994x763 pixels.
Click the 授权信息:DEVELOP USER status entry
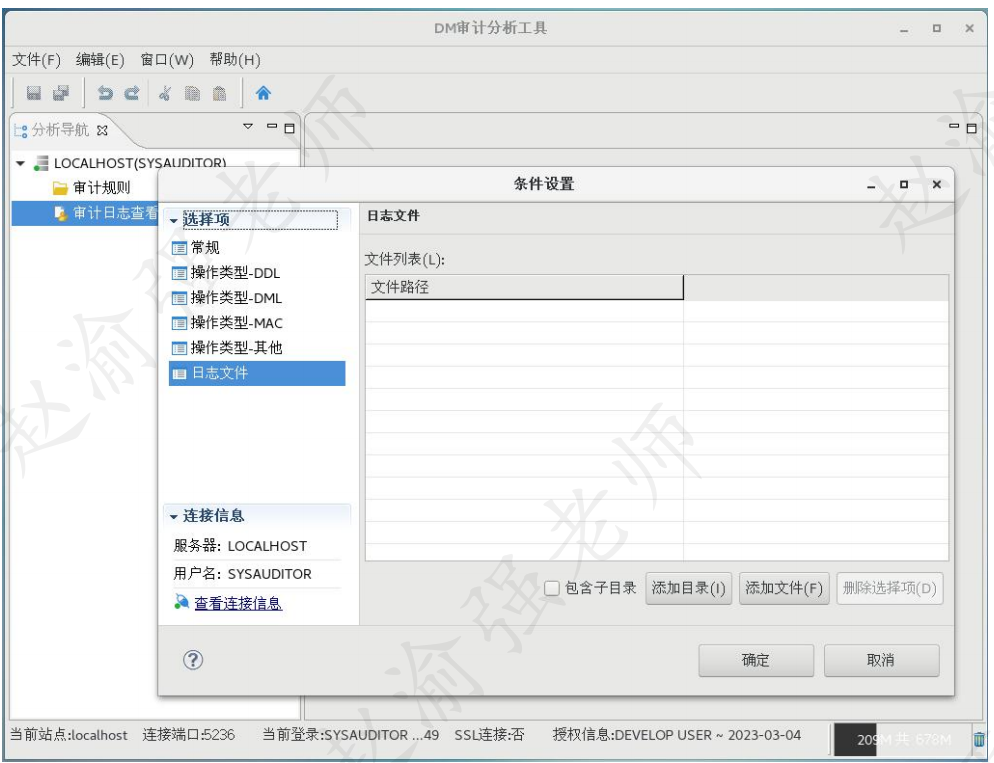676,735
